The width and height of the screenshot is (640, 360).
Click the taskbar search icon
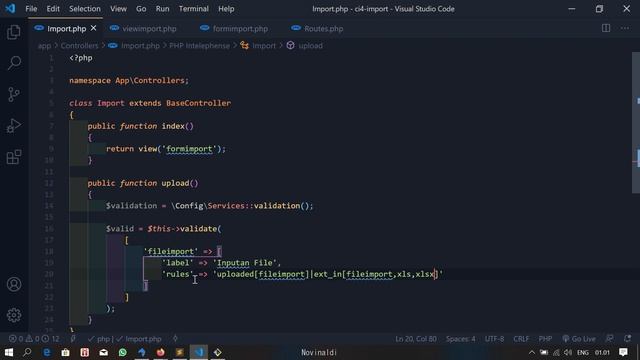(27, 352)
